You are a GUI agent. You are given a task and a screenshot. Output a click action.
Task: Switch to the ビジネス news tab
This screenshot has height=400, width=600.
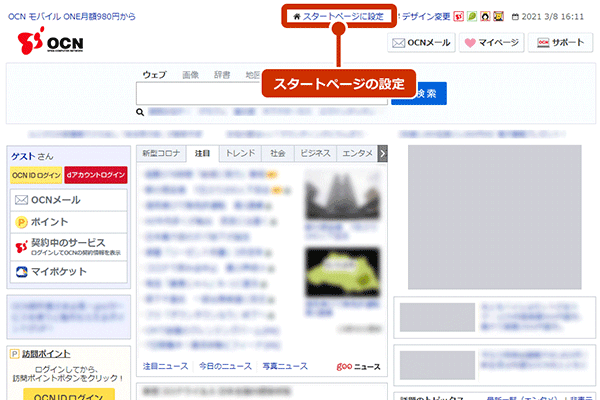tap(315, 153)
